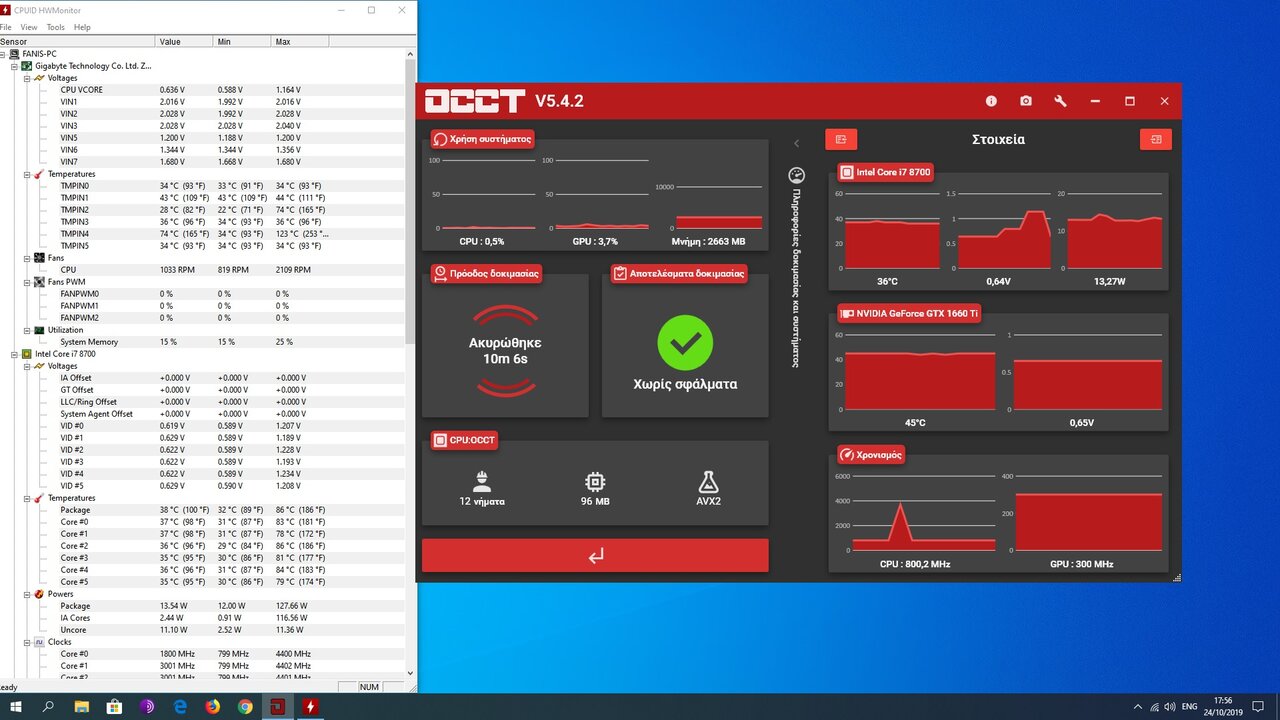Open File Explorer from taskbar
This screenshot has width=1280, height=720.
tap(81, 706)
